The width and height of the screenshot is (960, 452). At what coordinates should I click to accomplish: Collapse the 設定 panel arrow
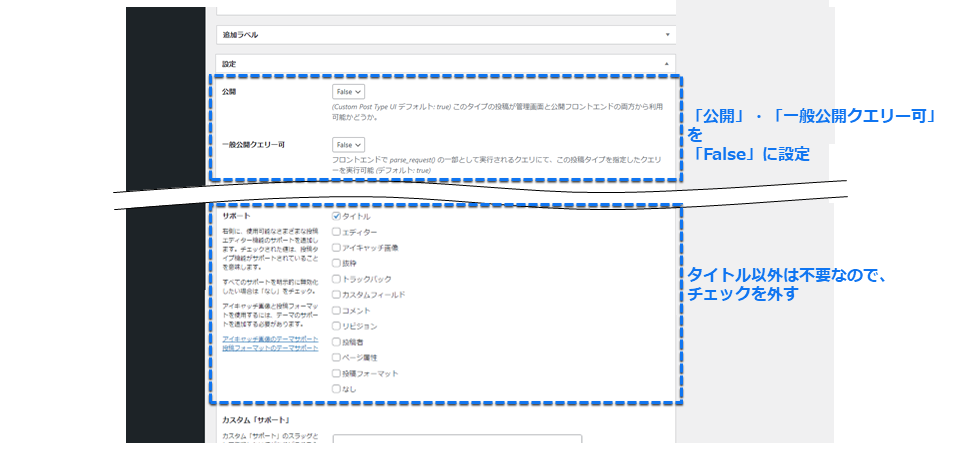coord(667,63)
